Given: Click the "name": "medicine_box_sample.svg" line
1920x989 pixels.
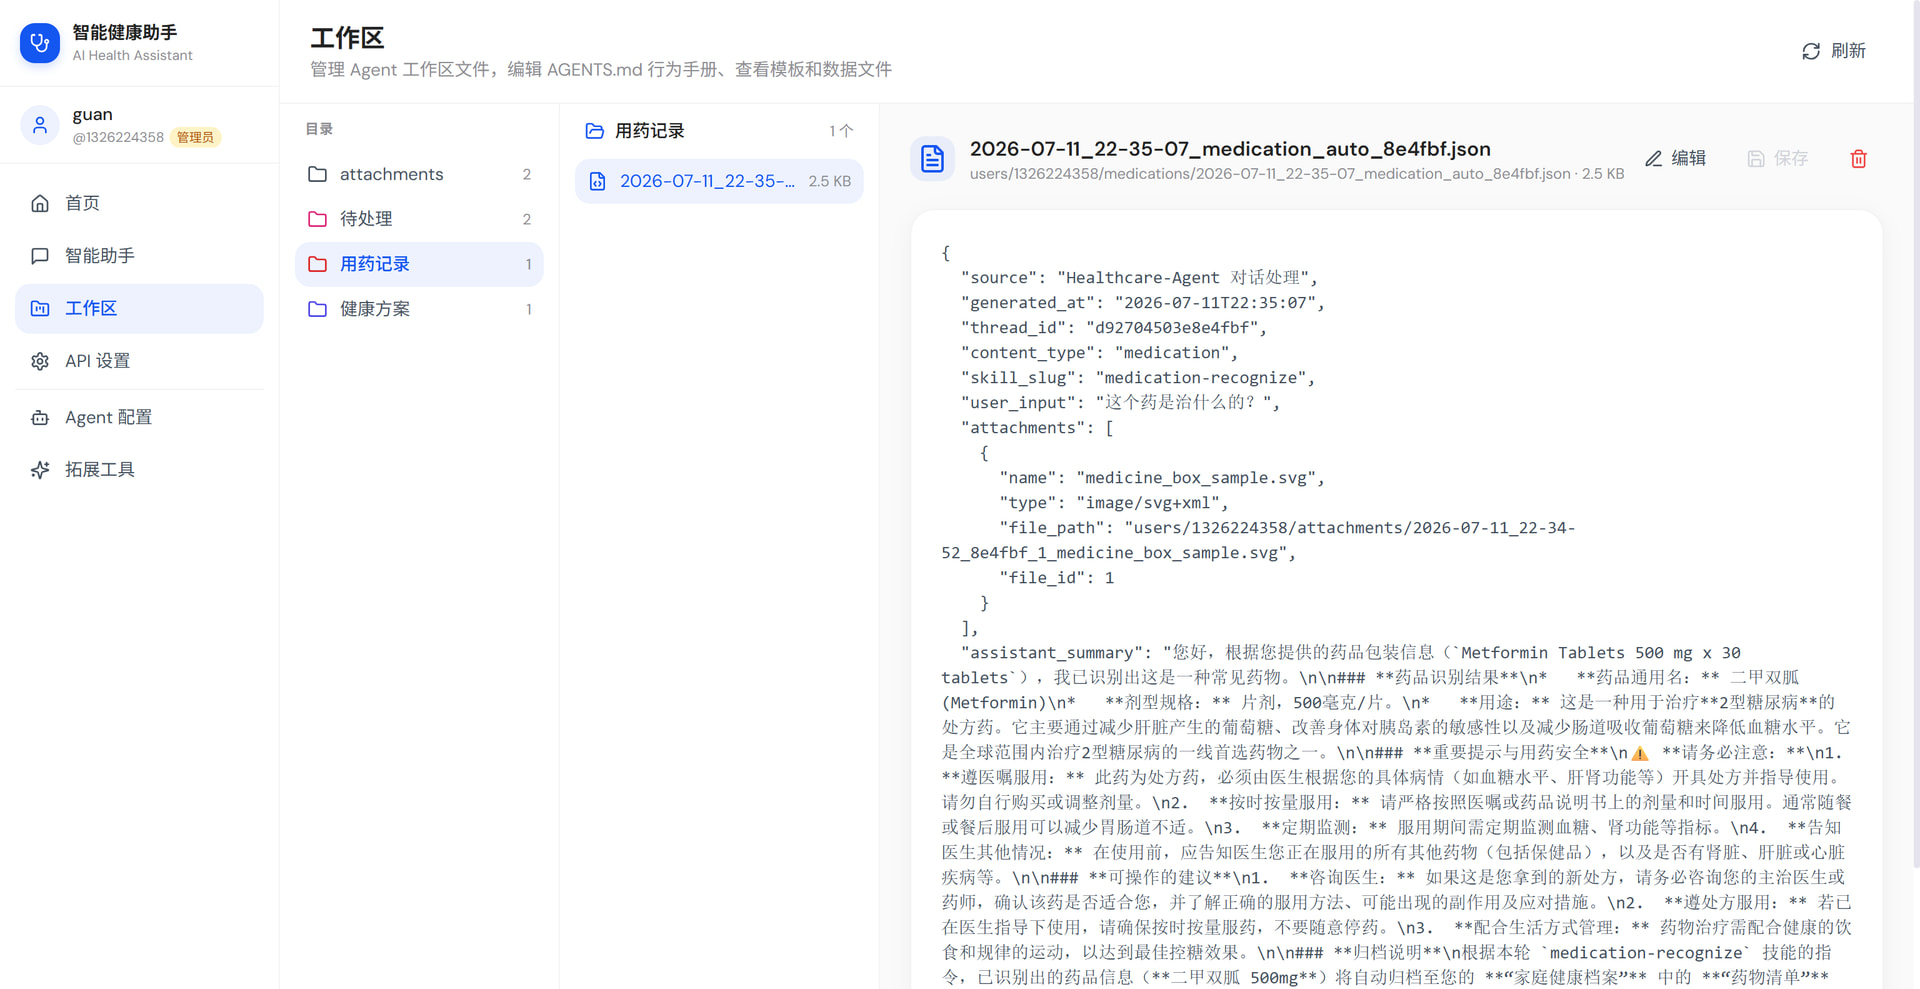Looking at the screenshot, I should click(x=1162, y=478).
